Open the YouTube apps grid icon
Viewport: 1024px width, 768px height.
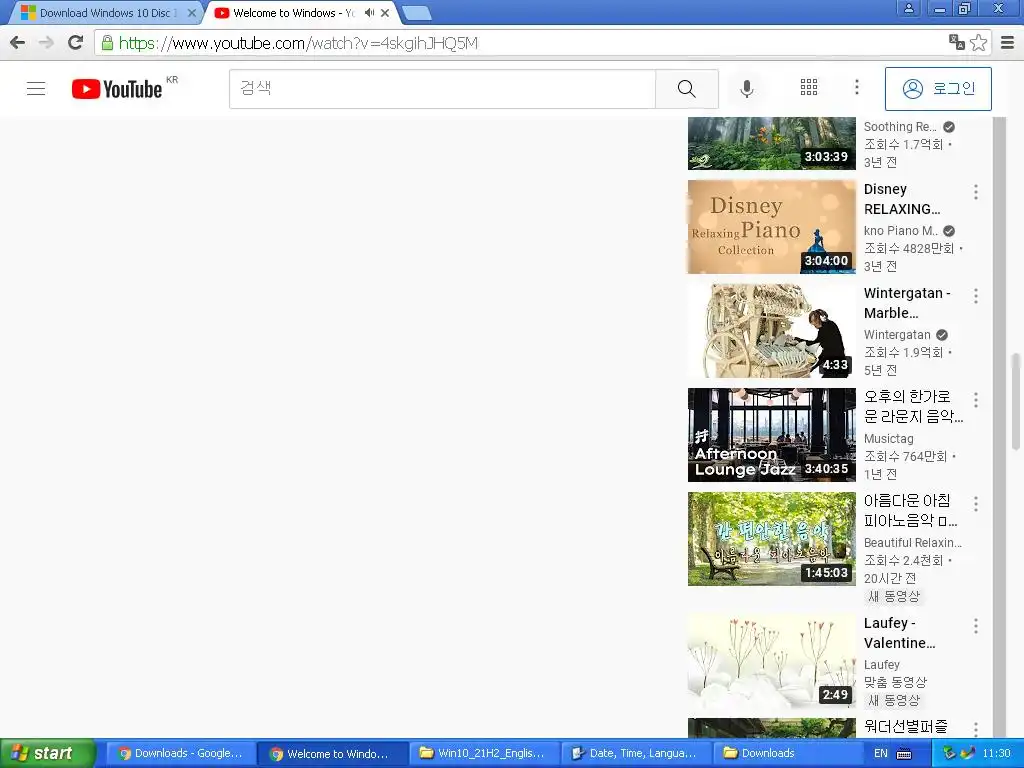coord(808,88)
